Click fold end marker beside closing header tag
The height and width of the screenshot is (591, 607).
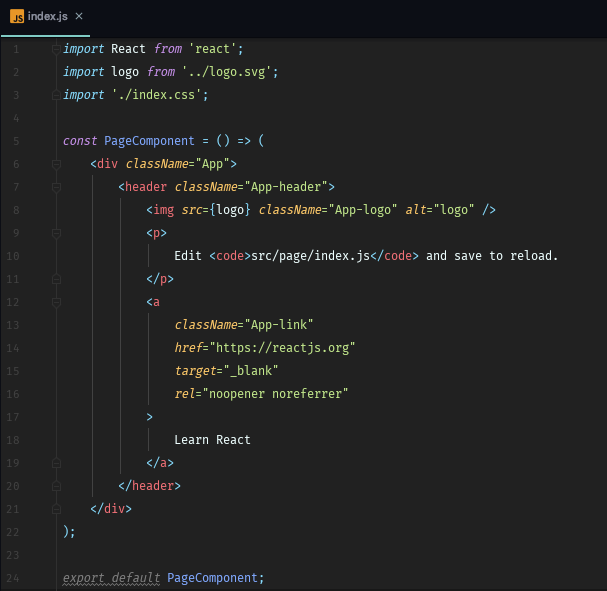[x=55, y=486]
